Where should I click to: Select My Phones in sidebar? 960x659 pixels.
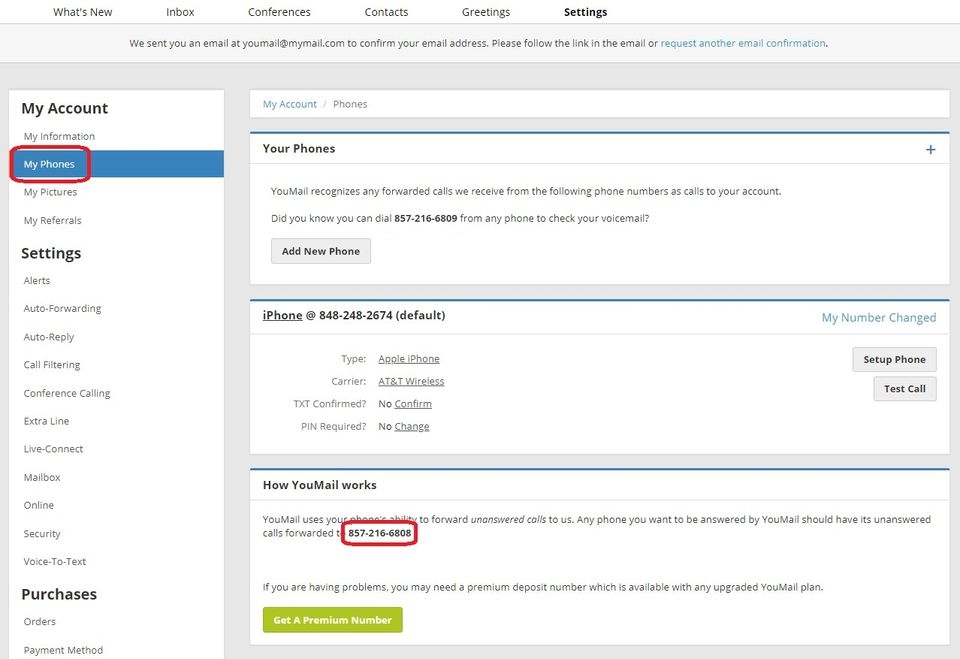click(x=116, y=164)
